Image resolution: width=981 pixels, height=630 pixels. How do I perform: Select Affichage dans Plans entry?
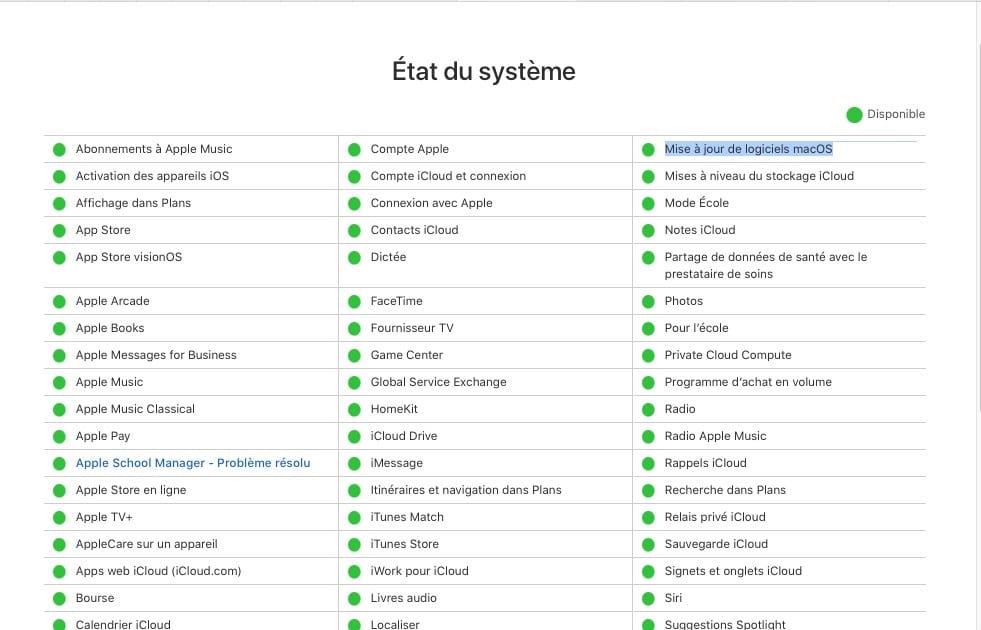(x=133, y=203)
